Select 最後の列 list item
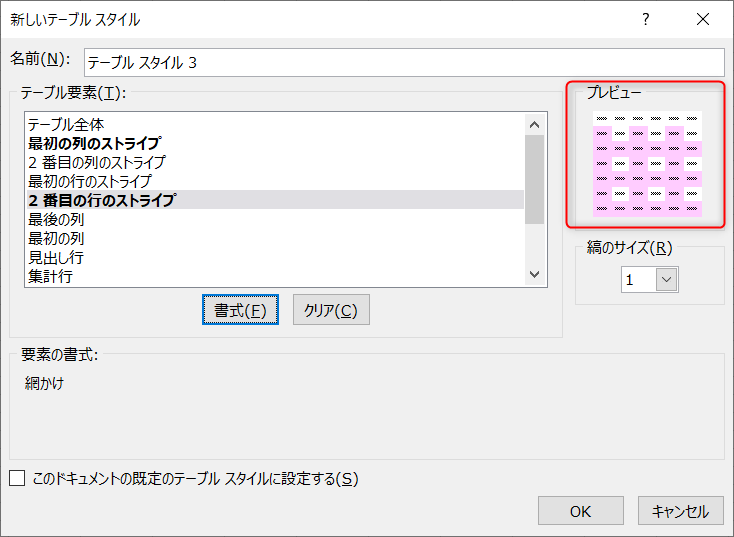 point(275,219)
